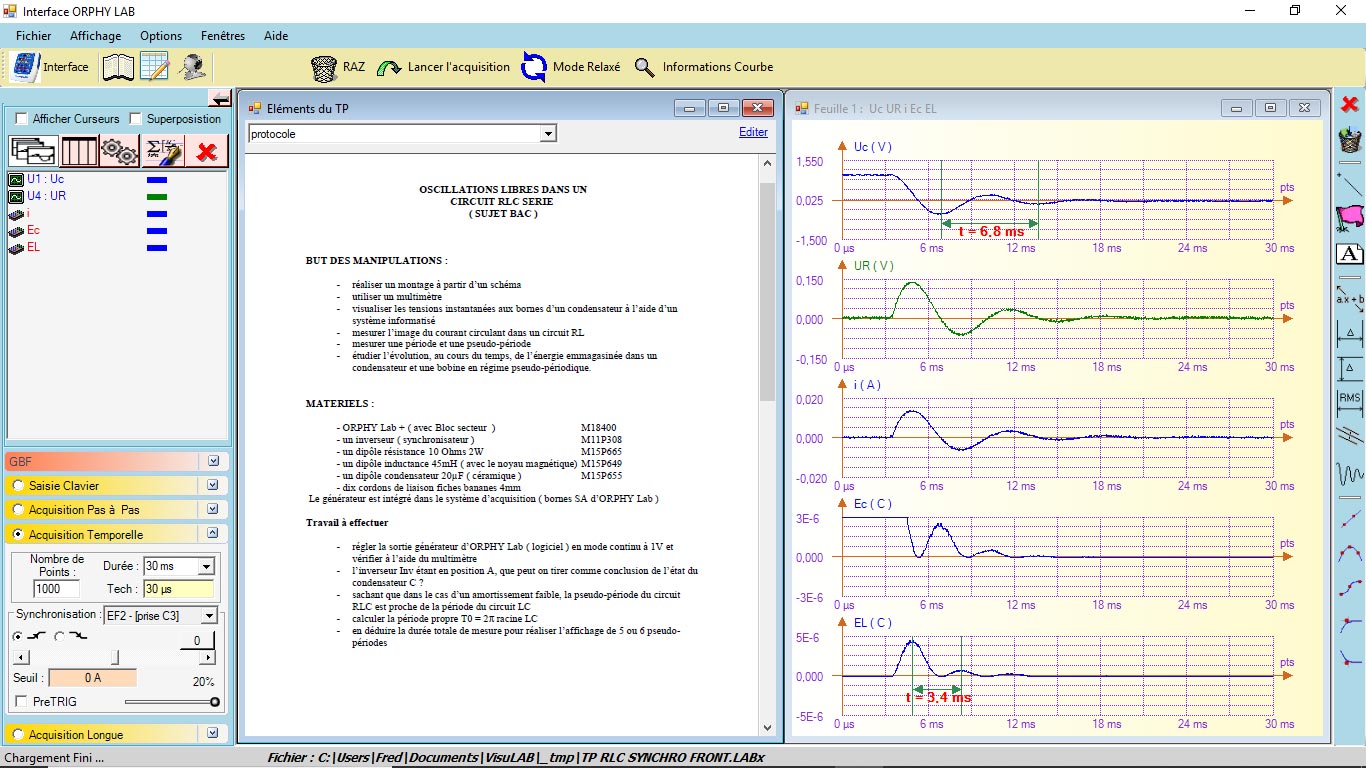This screenshot has height=768, width=1366.
Task: Open Informations Courbe magnifier
Action: 704,67
